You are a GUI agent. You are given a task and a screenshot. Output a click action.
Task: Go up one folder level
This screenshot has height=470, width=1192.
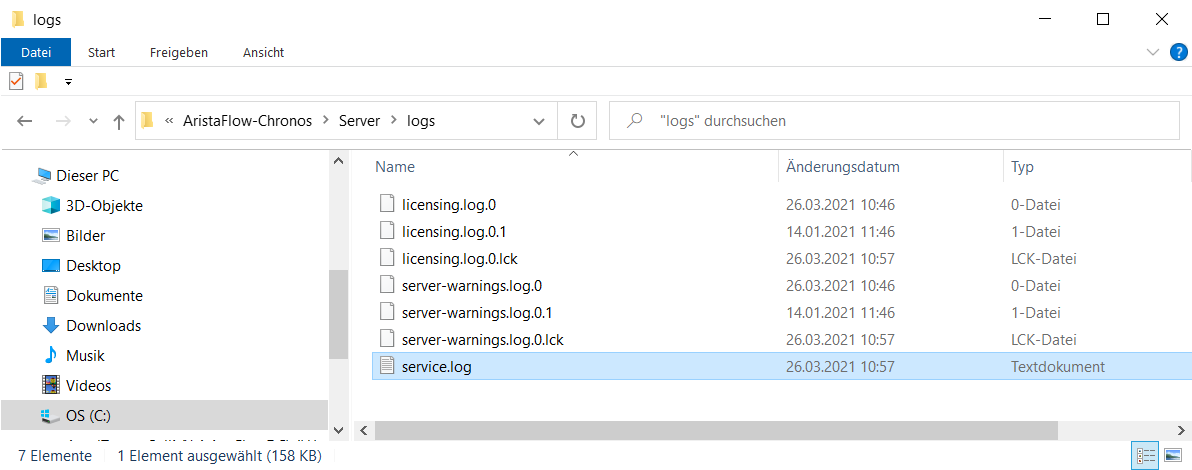[x=119, y=121]
